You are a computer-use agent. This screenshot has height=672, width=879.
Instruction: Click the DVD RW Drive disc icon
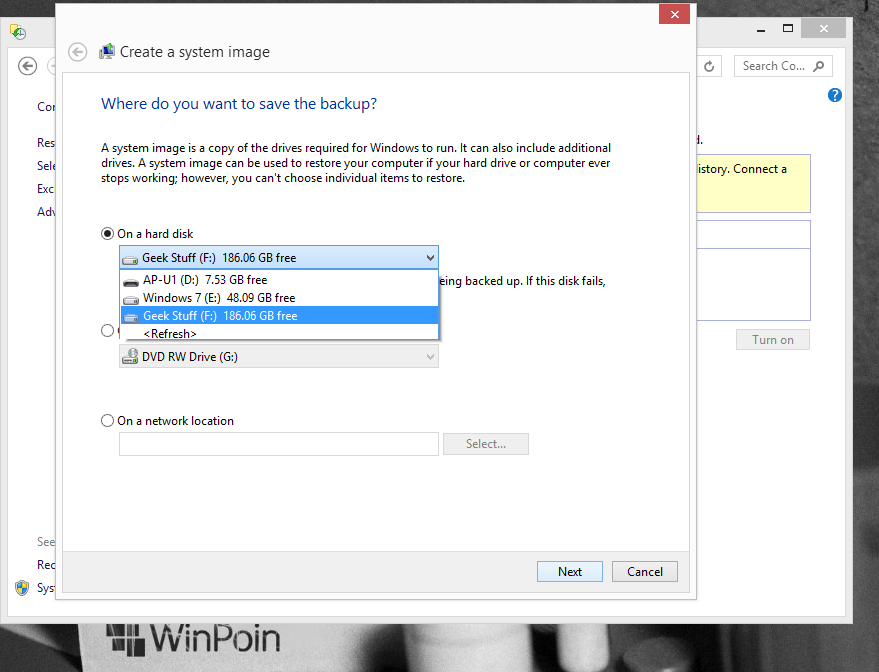coord(130,356)
